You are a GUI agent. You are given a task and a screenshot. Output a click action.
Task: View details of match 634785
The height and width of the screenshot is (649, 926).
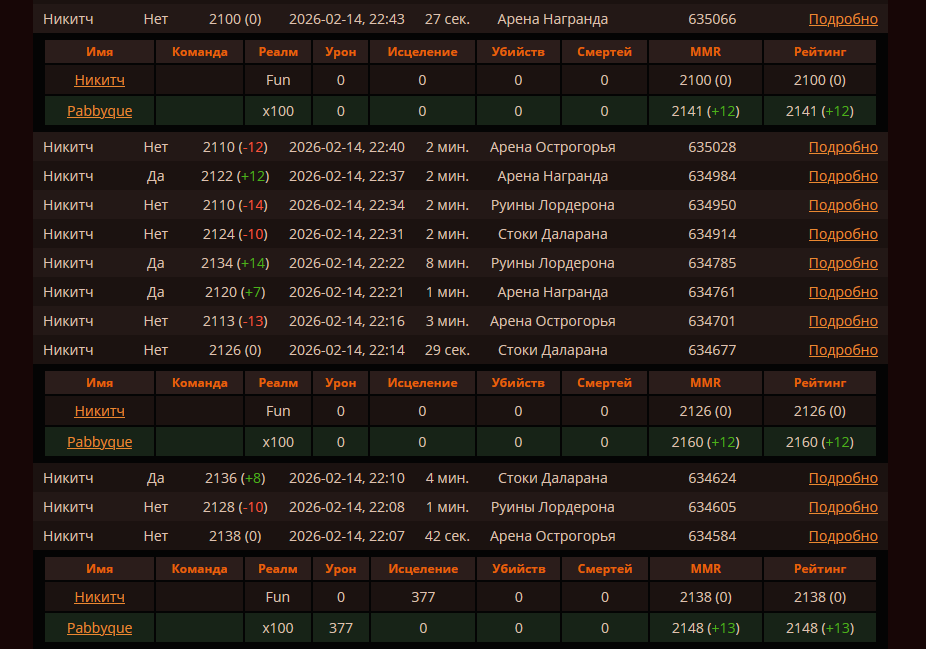pos(843,263)
